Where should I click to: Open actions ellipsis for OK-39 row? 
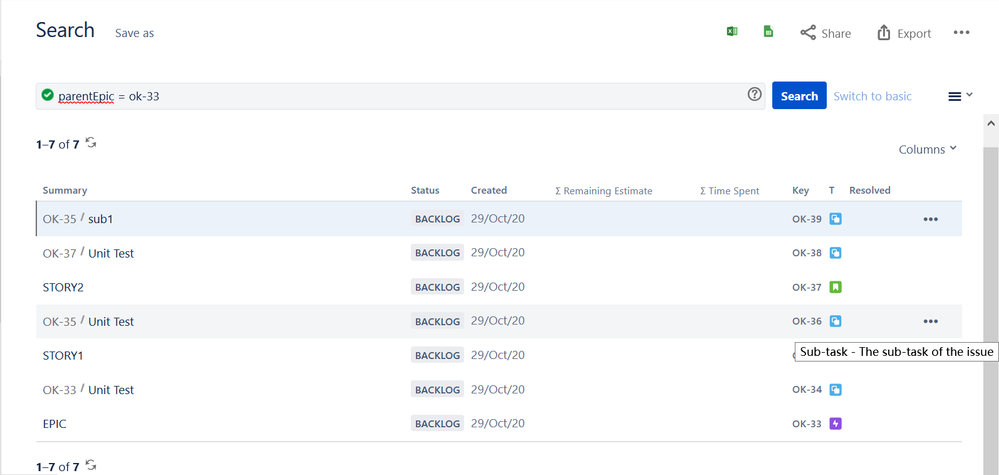(930, 219)
